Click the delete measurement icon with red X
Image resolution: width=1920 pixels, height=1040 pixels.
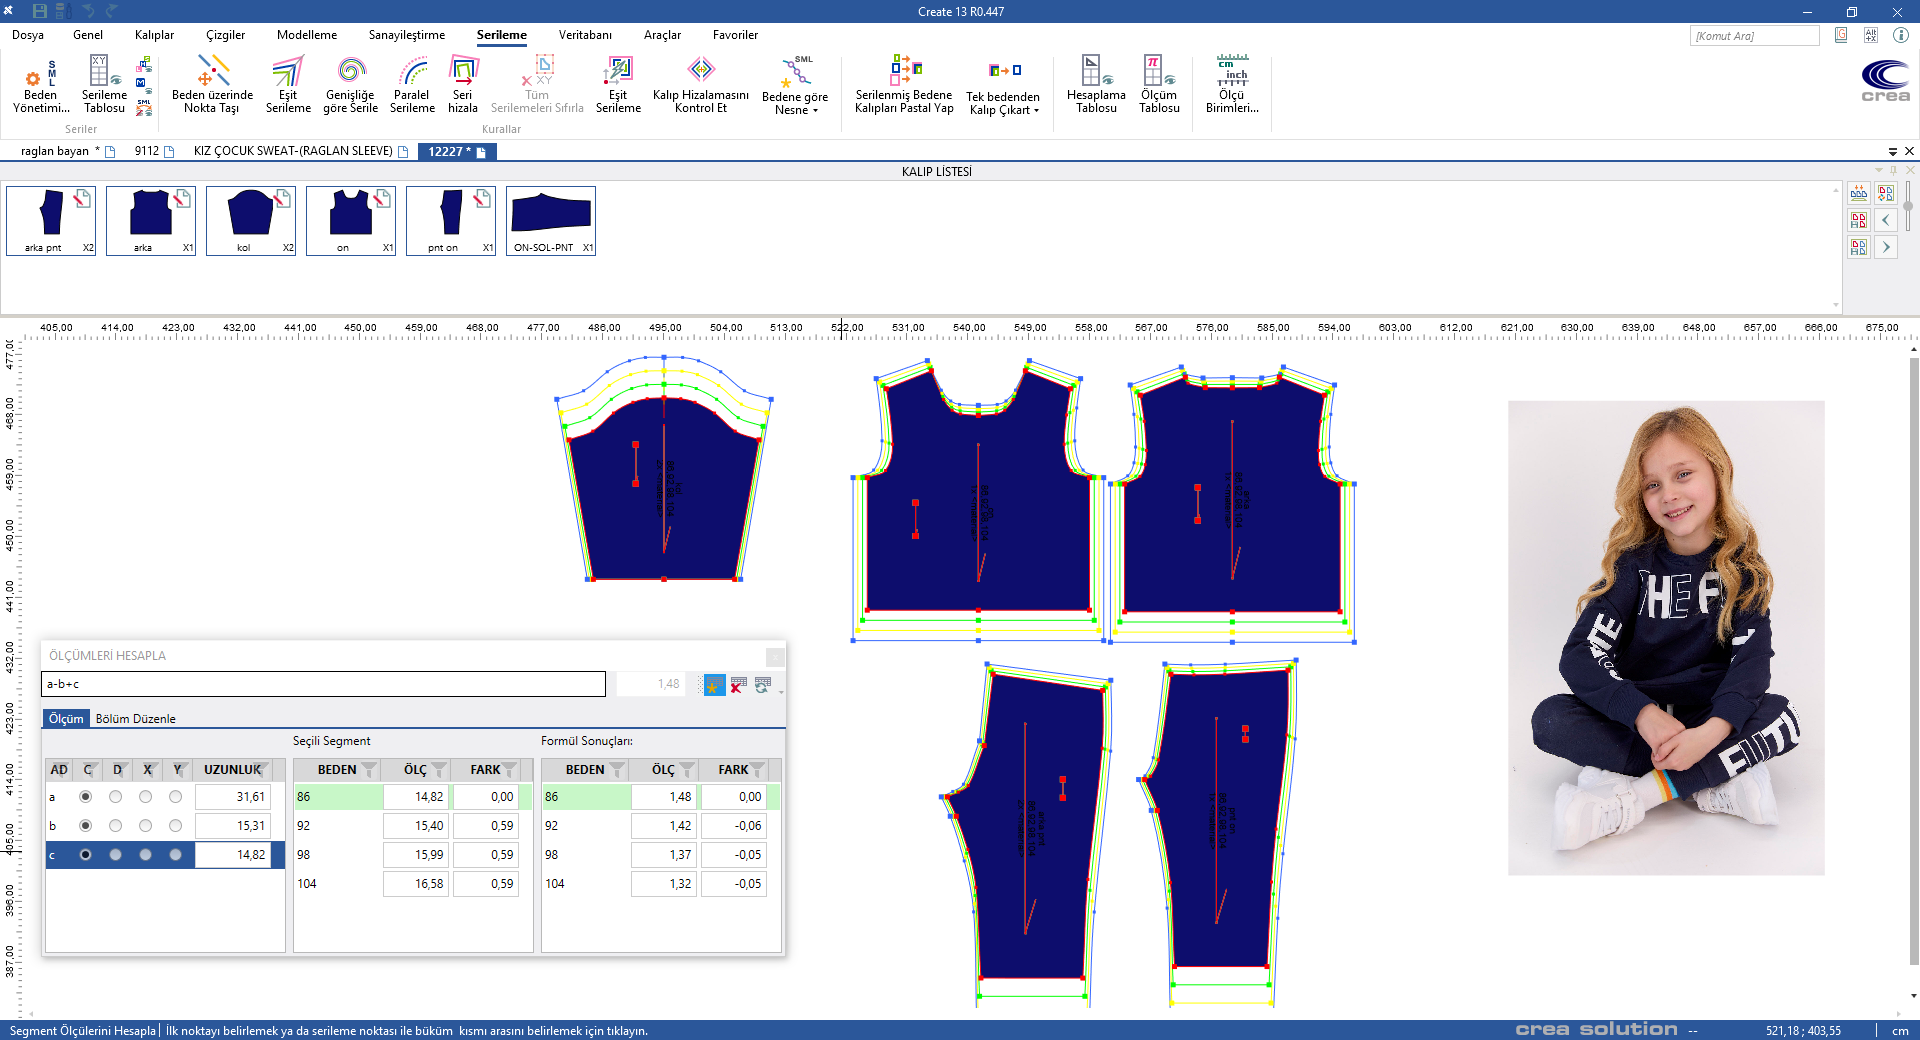[739, 685]
